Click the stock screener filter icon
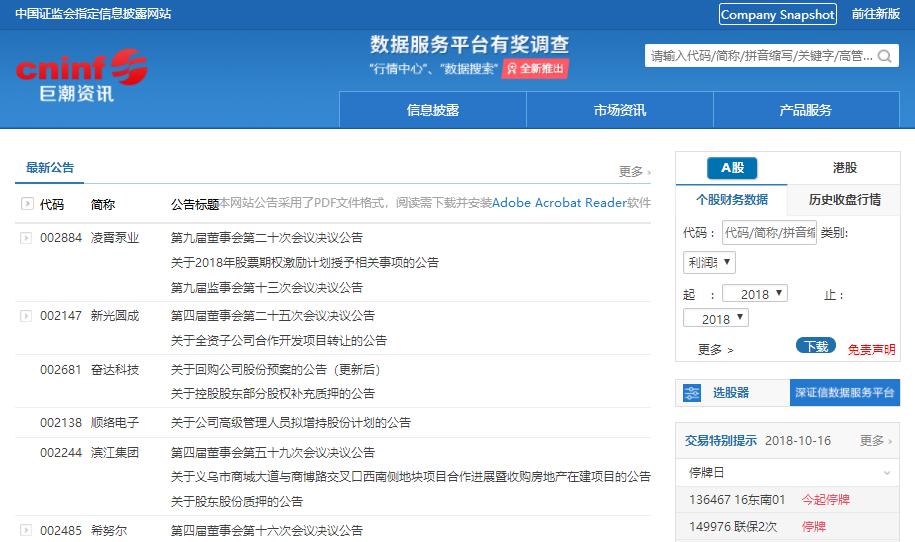Viewport: 915px width, 542px height. click(x=692, y=393)
